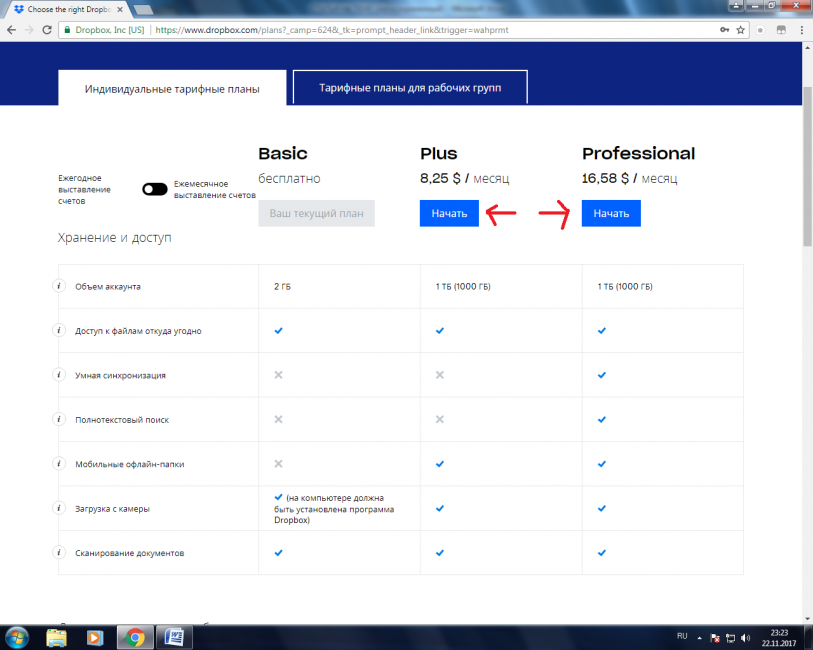The image size is (813, 650).
Task: Show hidden tray icons arrow
Action: [x=699, y=638]
